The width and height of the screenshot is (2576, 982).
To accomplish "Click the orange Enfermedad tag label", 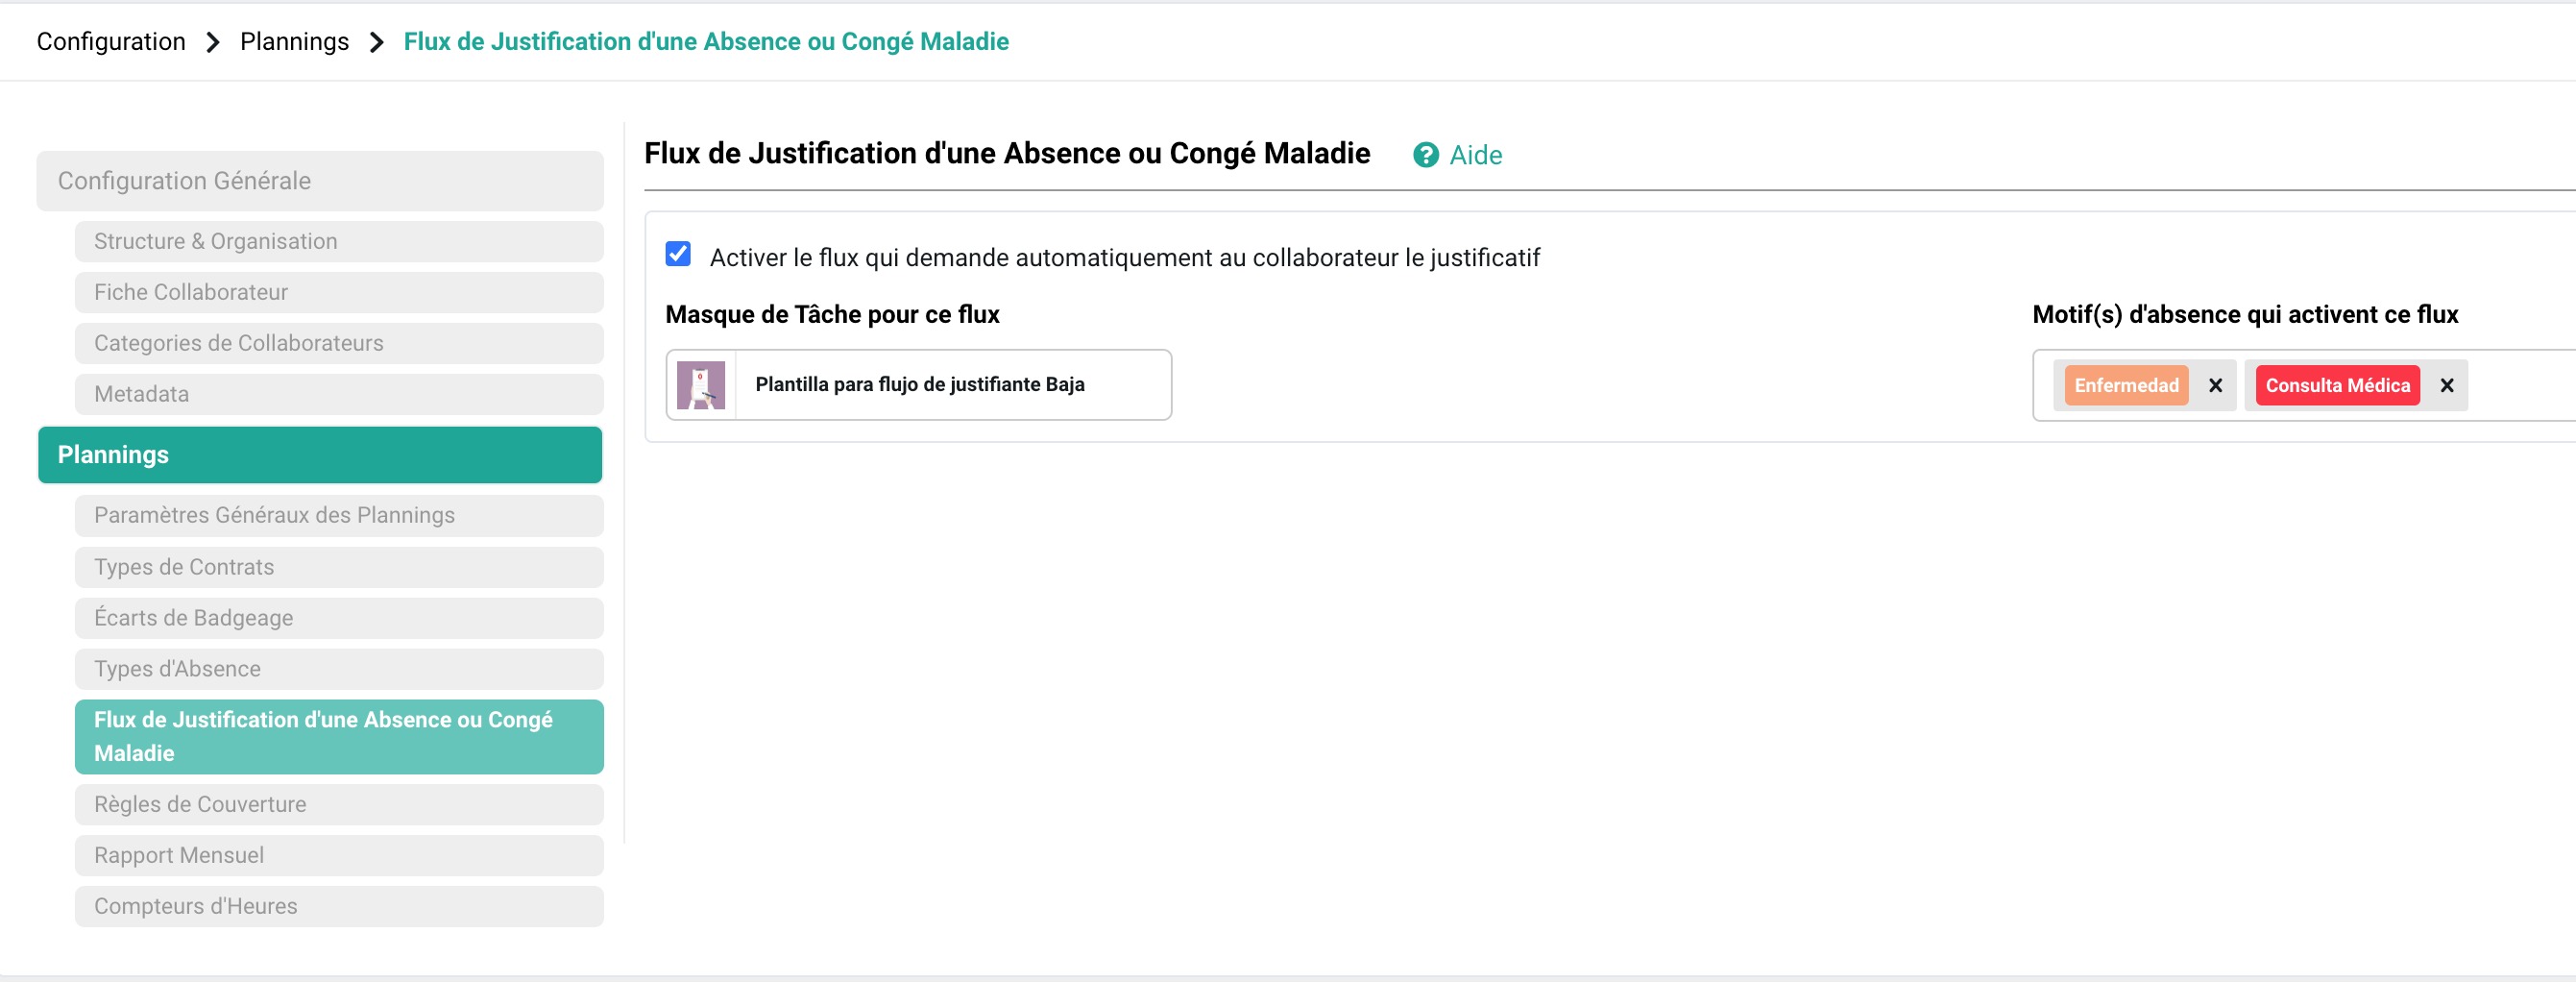I will 2125,386.
